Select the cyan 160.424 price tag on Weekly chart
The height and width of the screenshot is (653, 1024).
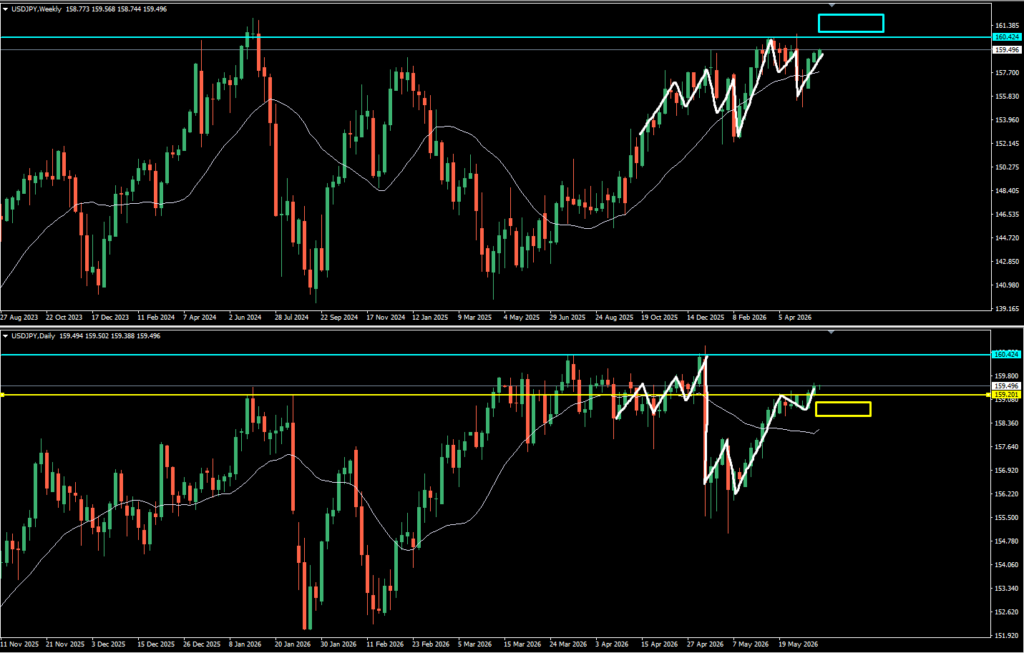(x=1007, y=37)
